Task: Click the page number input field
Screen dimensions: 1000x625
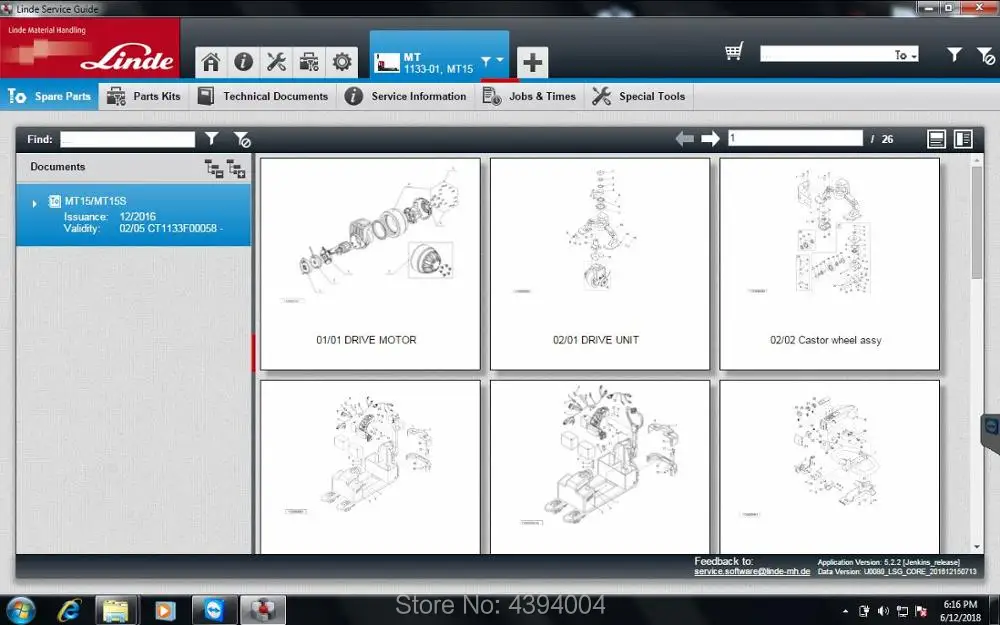Action: pos(795,138)
